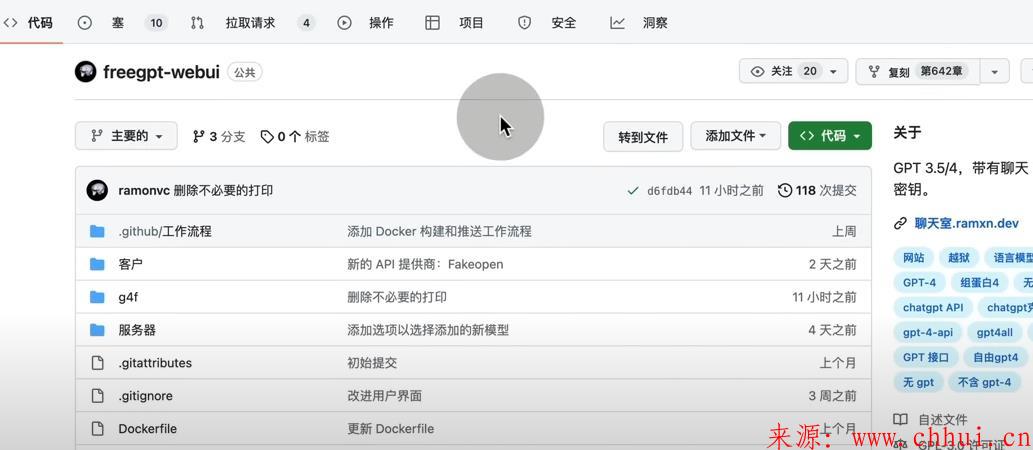Open the 服务器 folder
This screenshot has width=1033, height=450.
pyautogui.click(x=137, y=330)
